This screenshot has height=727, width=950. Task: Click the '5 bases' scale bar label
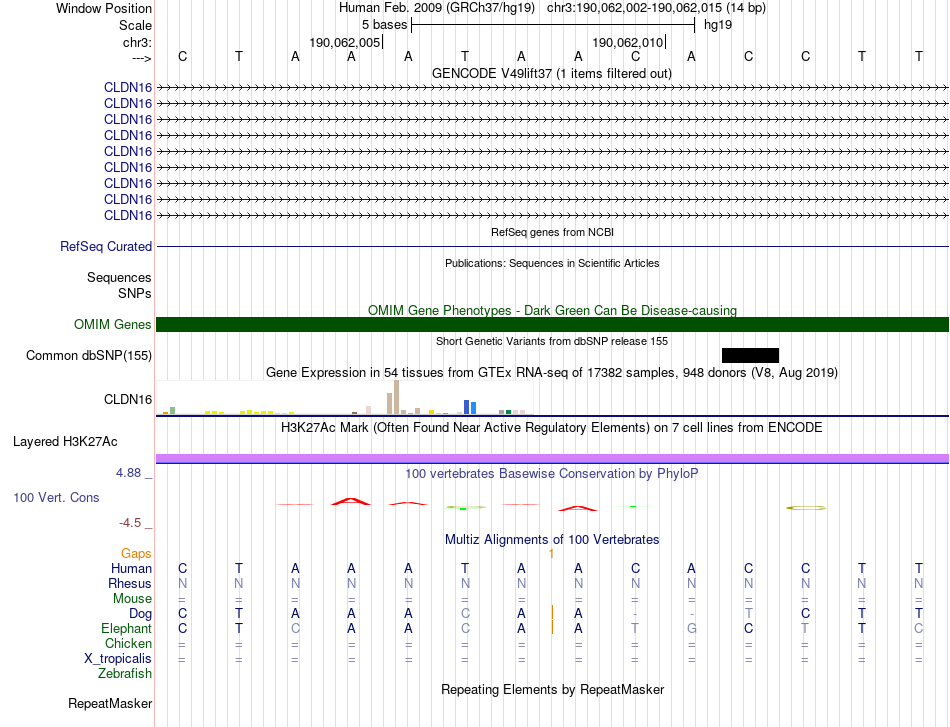pyautogui.click(x=385, y=25)
